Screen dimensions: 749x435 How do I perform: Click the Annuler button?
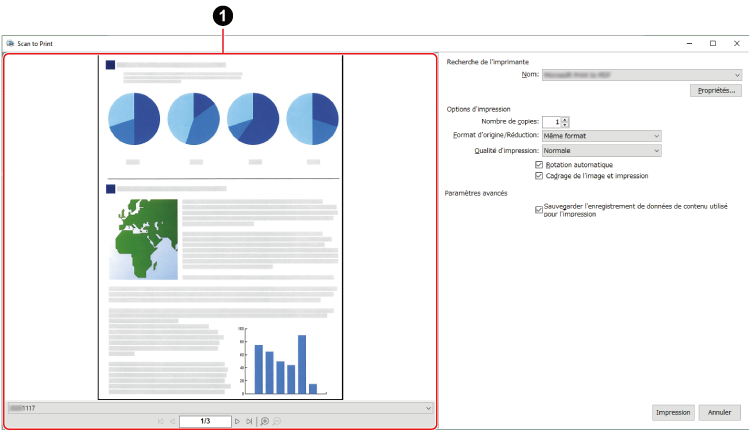[x=720, y=412]
